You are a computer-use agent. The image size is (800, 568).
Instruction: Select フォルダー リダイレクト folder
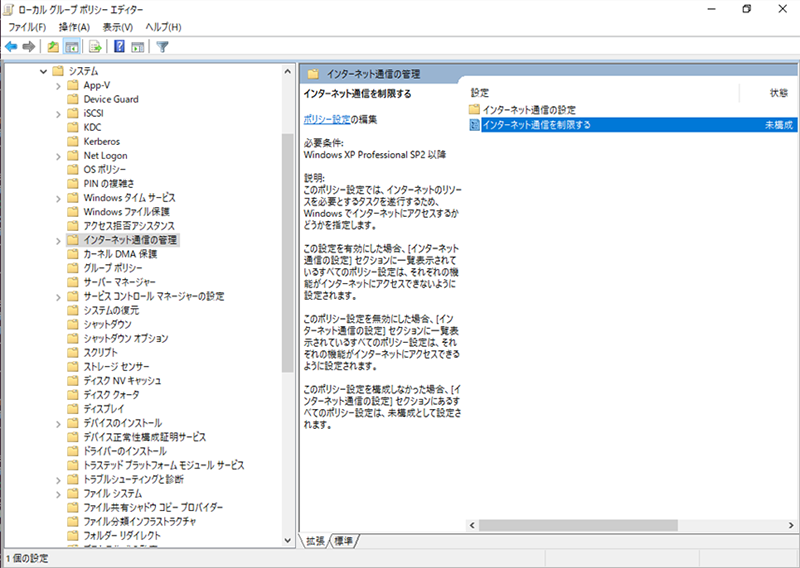click(122, 535)
